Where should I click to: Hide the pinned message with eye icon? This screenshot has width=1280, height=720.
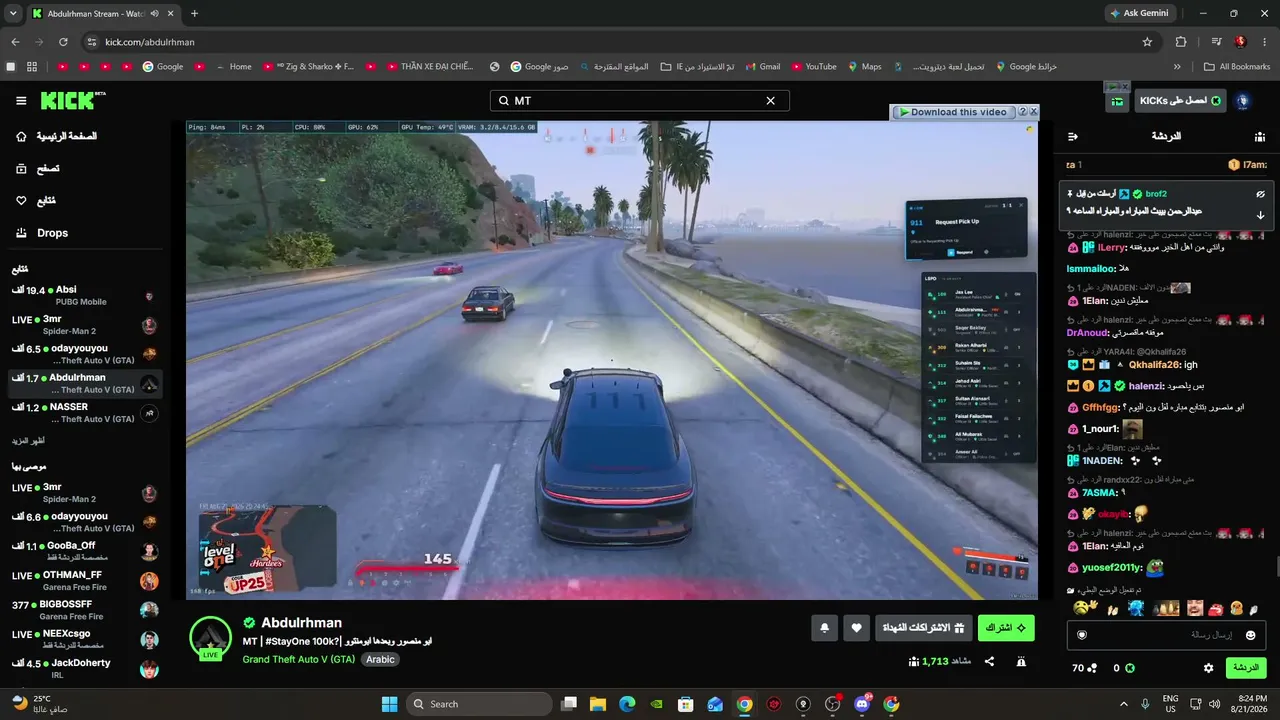pyautogui.click(x=1260, y=194)
